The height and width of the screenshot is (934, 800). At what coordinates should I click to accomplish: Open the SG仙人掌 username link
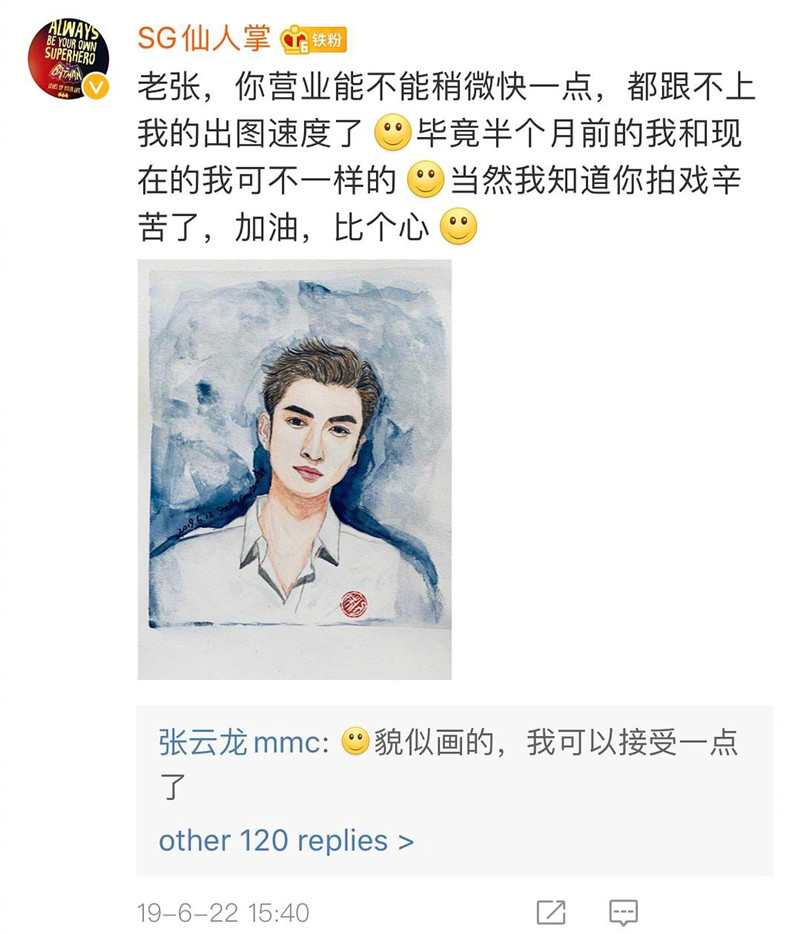click(x=204, y=39)
